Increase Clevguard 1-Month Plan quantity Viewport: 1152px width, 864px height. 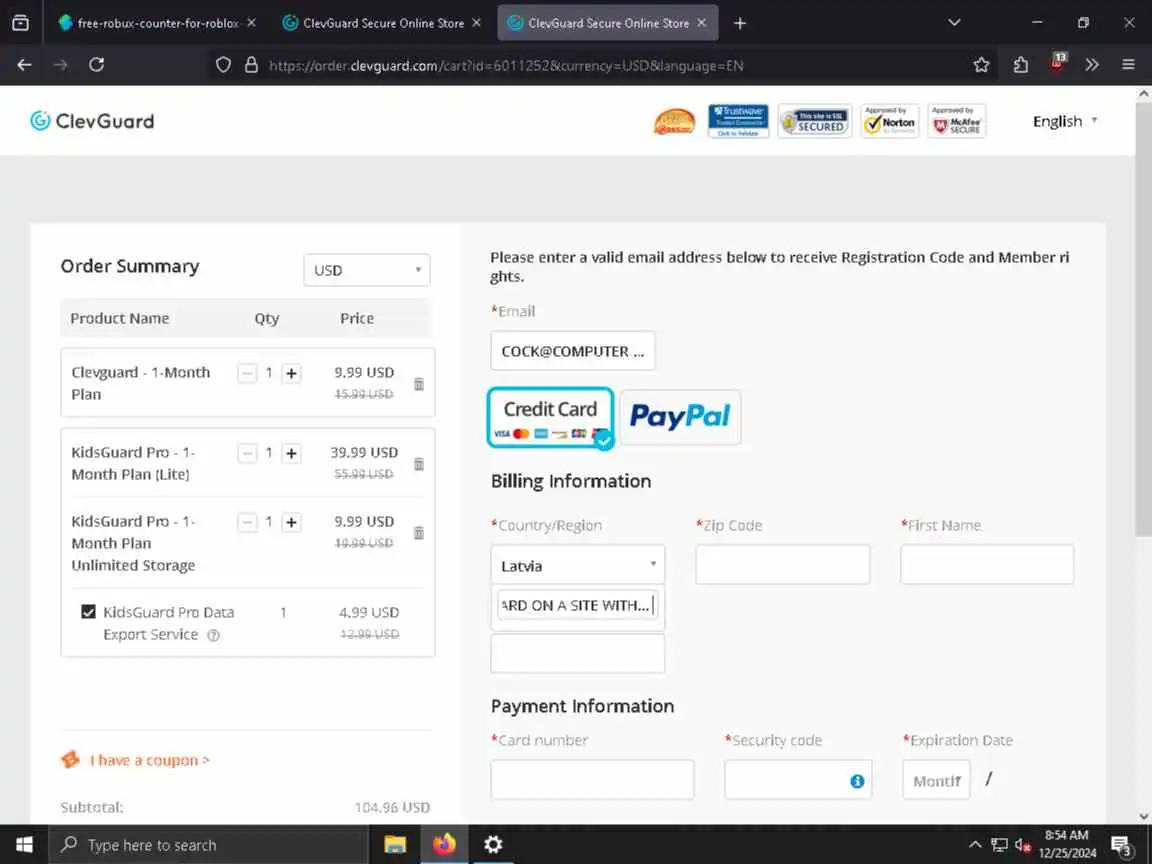tap(292, 373)
